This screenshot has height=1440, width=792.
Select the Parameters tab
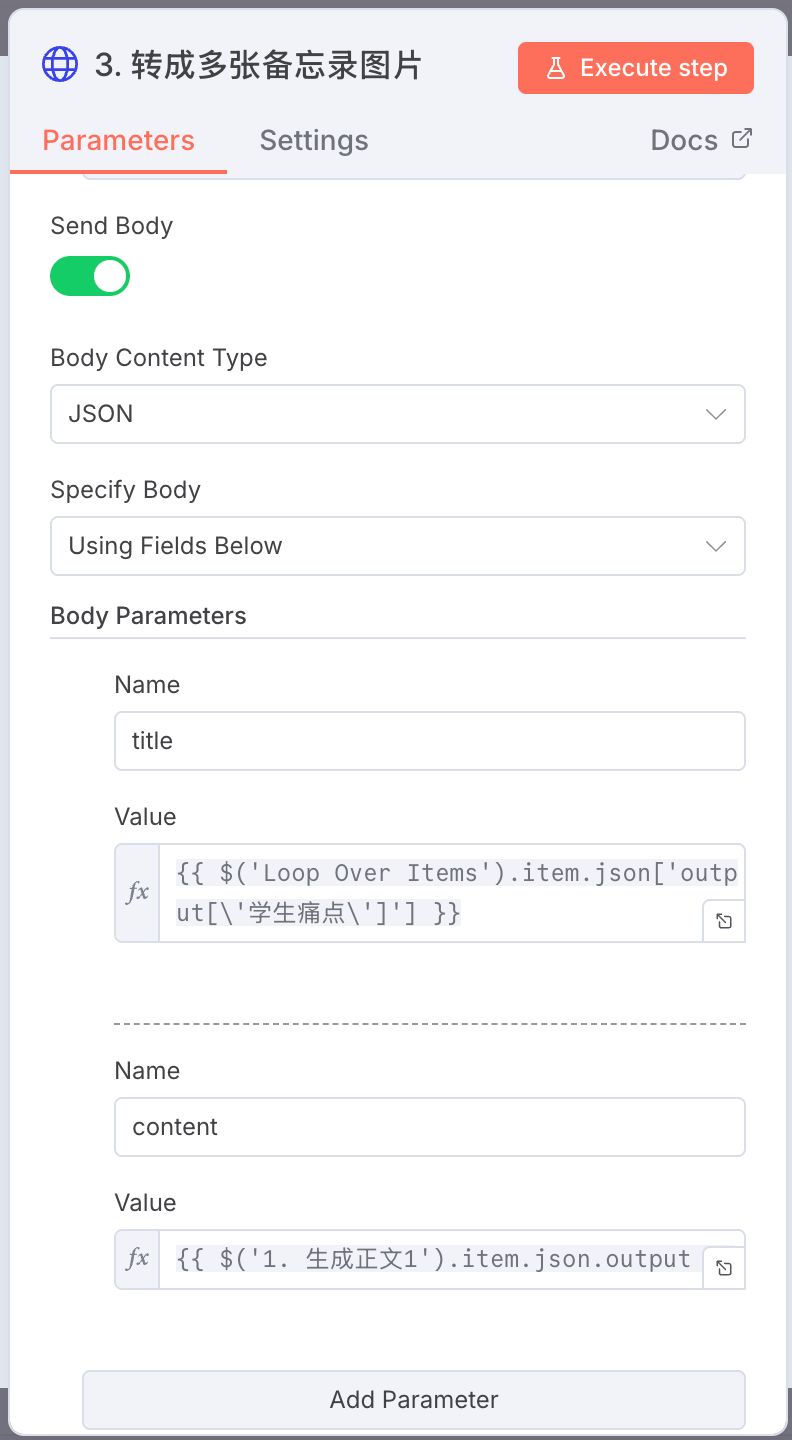[118, 140]
